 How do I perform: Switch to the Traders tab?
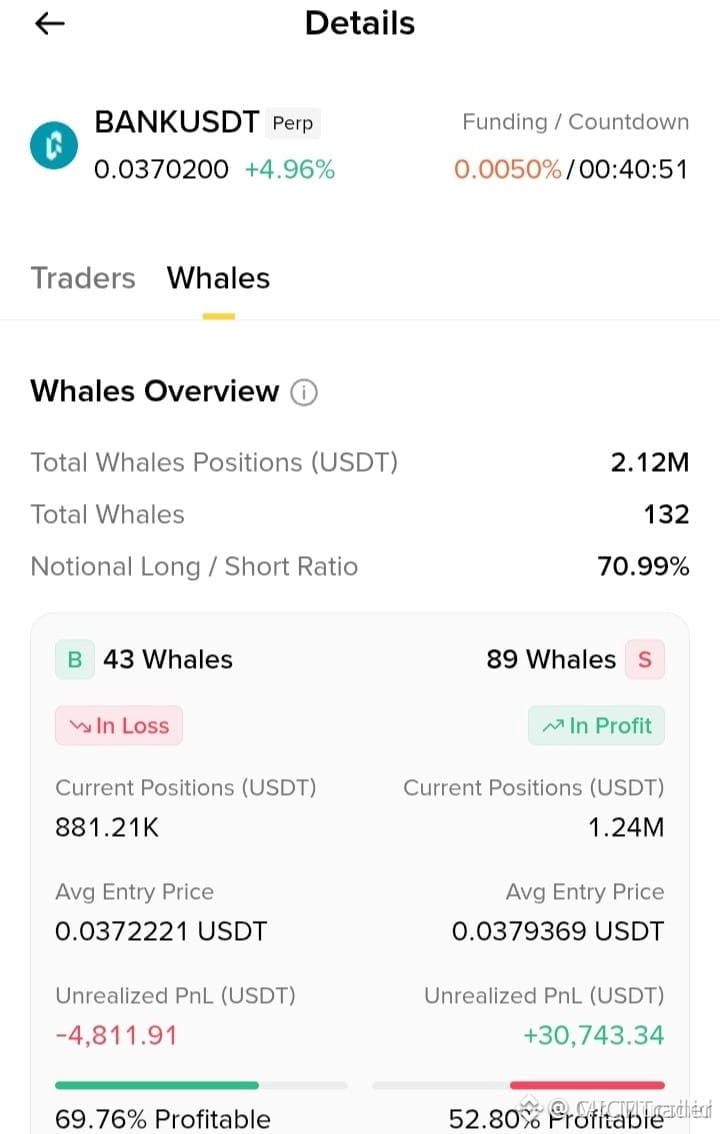(83, 278)
